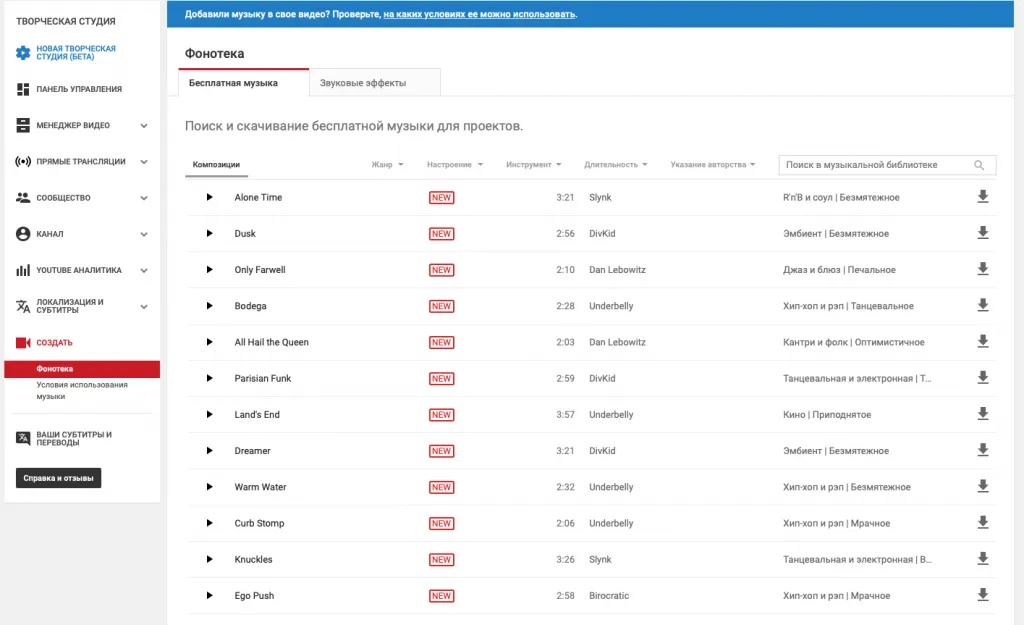
Task: Download Warm Water track
Action: point(982,487)
